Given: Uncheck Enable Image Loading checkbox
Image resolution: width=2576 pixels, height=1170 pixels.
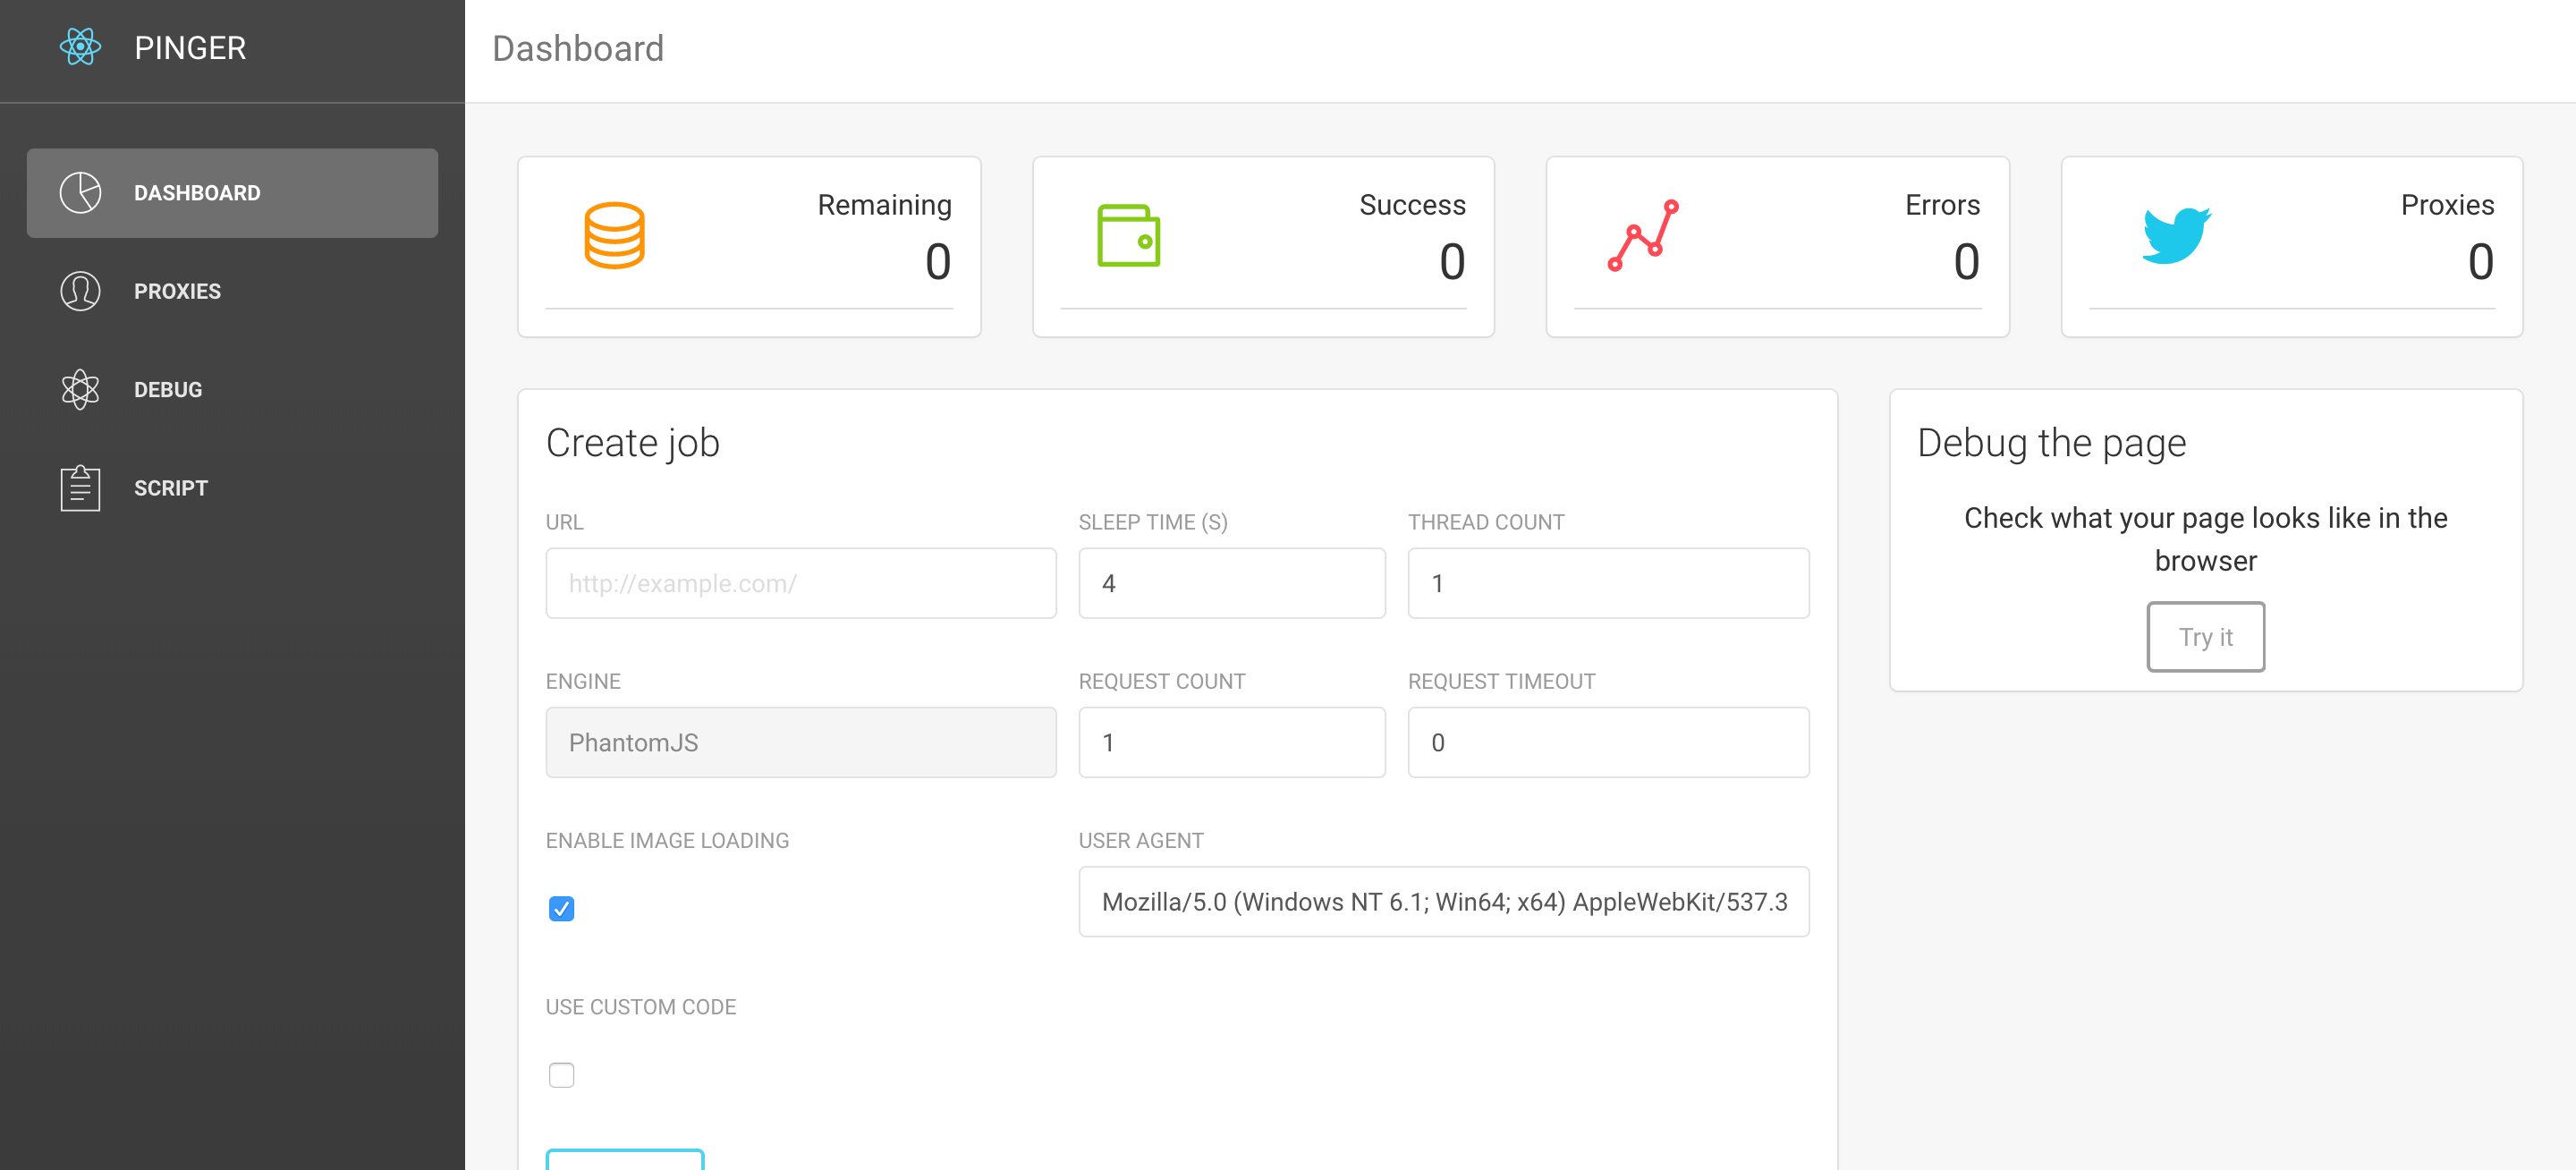Looking at the screenshot, I should (x=561, y=908).
